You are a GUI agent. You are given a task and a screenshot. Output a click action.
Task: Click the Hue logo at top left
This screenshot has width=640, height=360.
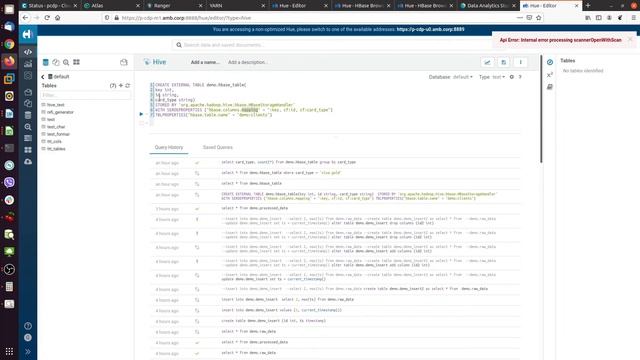tap(27, 34)
